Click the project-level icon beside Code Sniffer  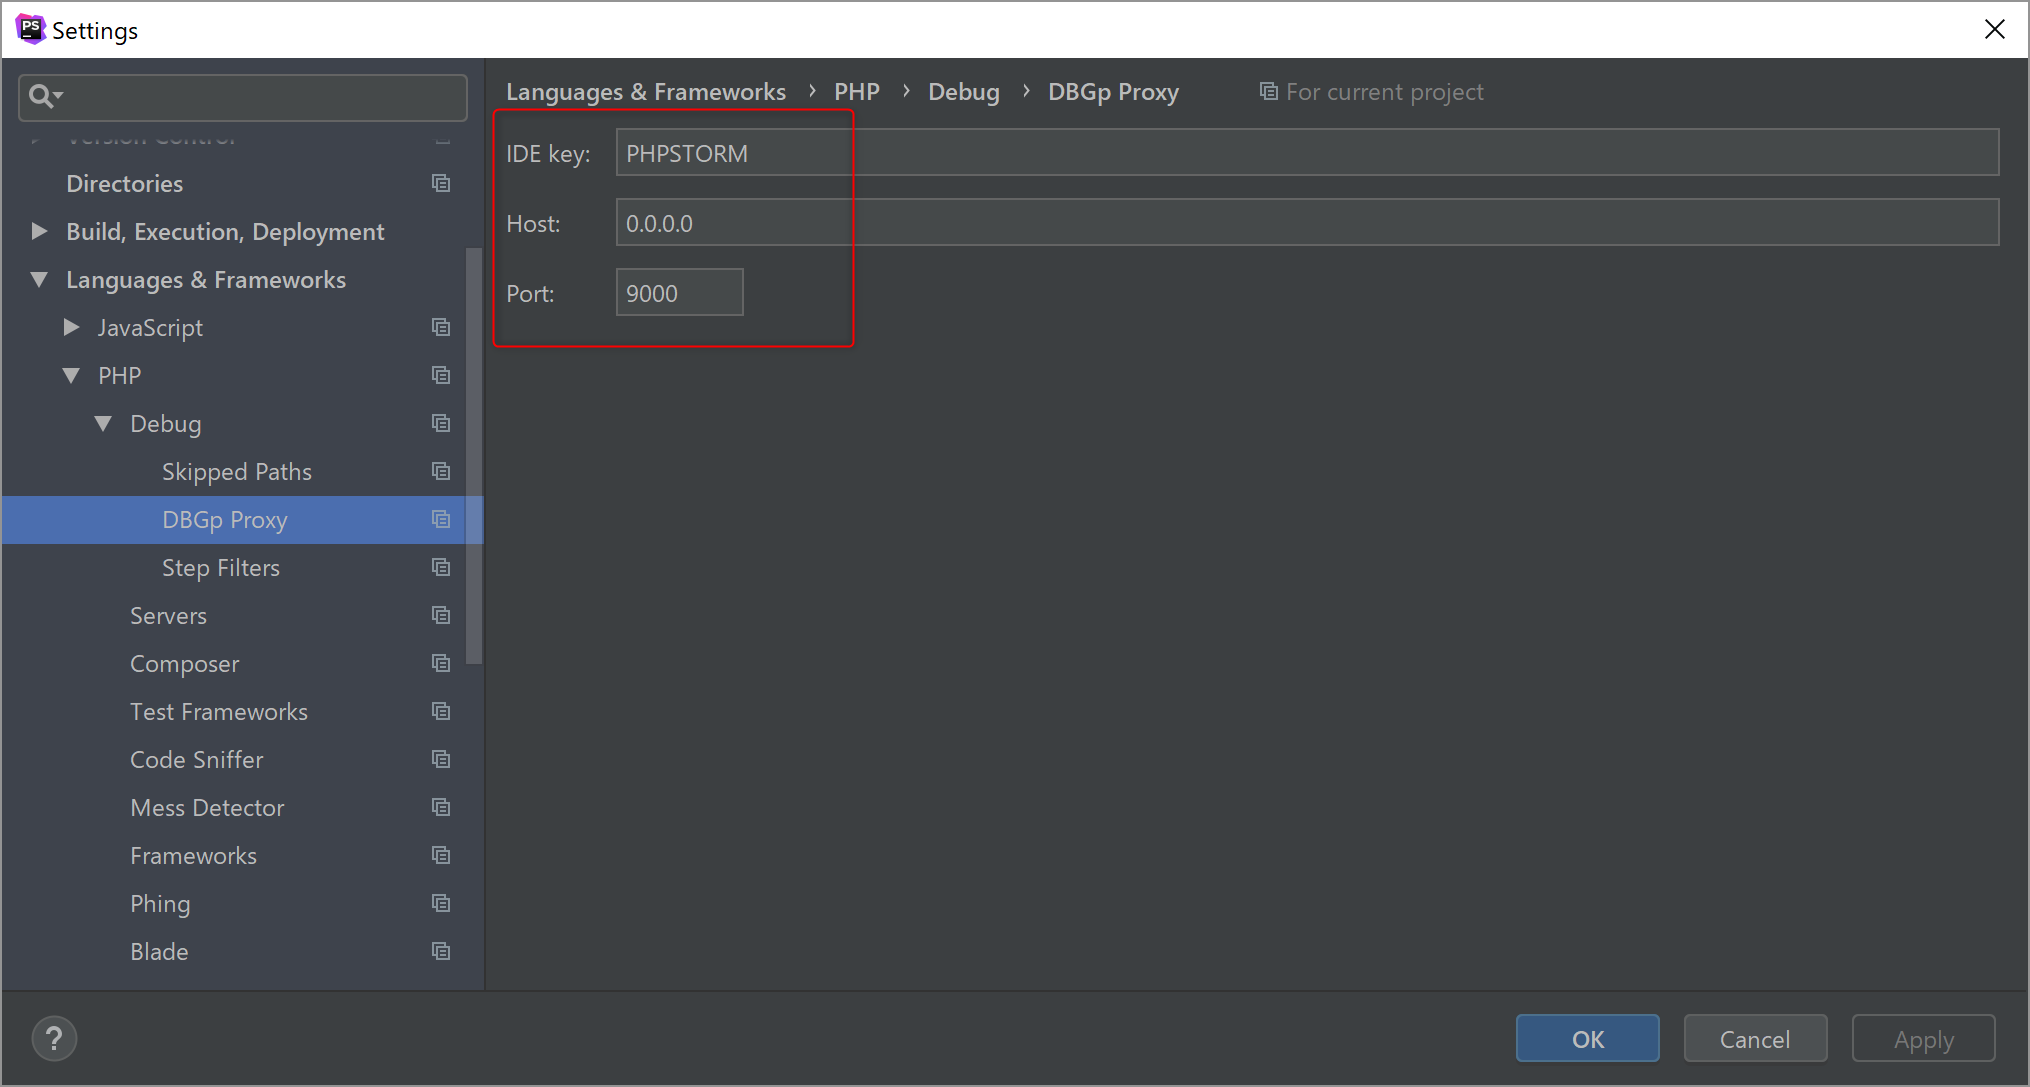click(x=441, y=759)
